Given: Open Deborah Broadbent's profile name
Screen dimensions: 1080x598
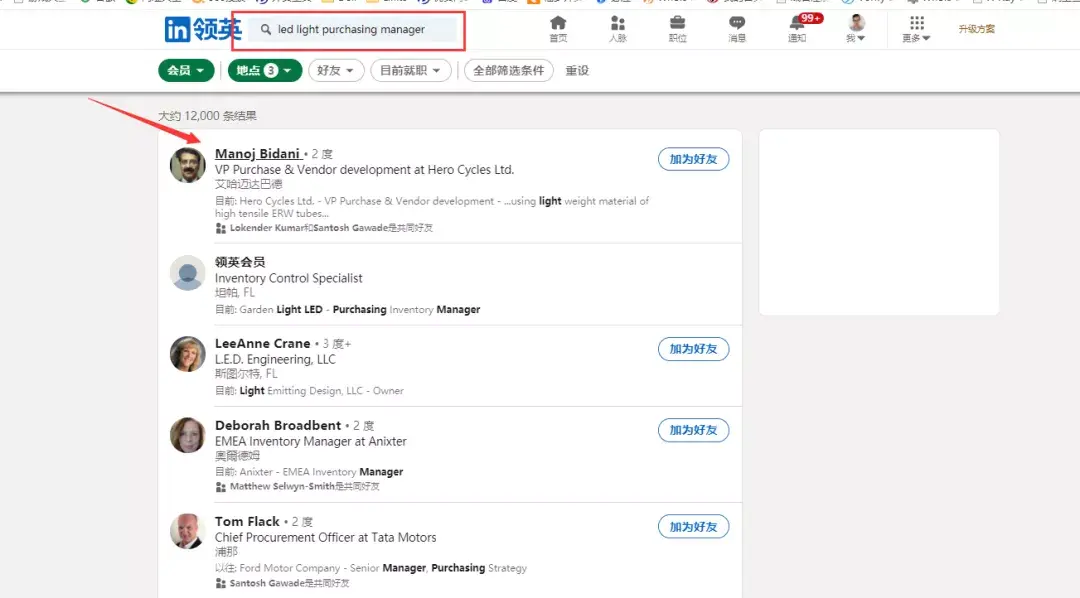Looking at the screenshot, I should point(278,425).
